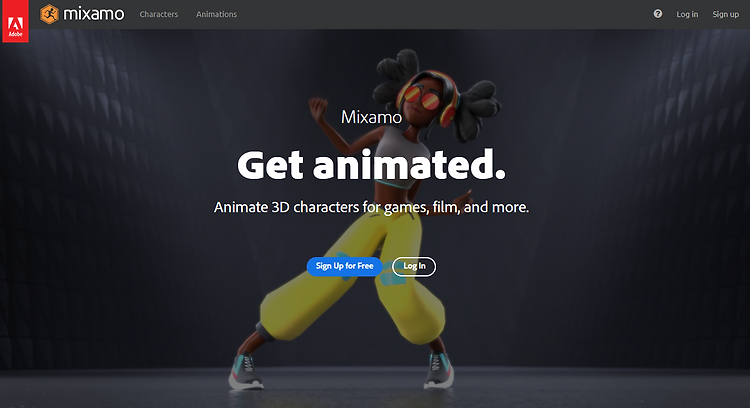Click the Sign Up for Free button

344,266
